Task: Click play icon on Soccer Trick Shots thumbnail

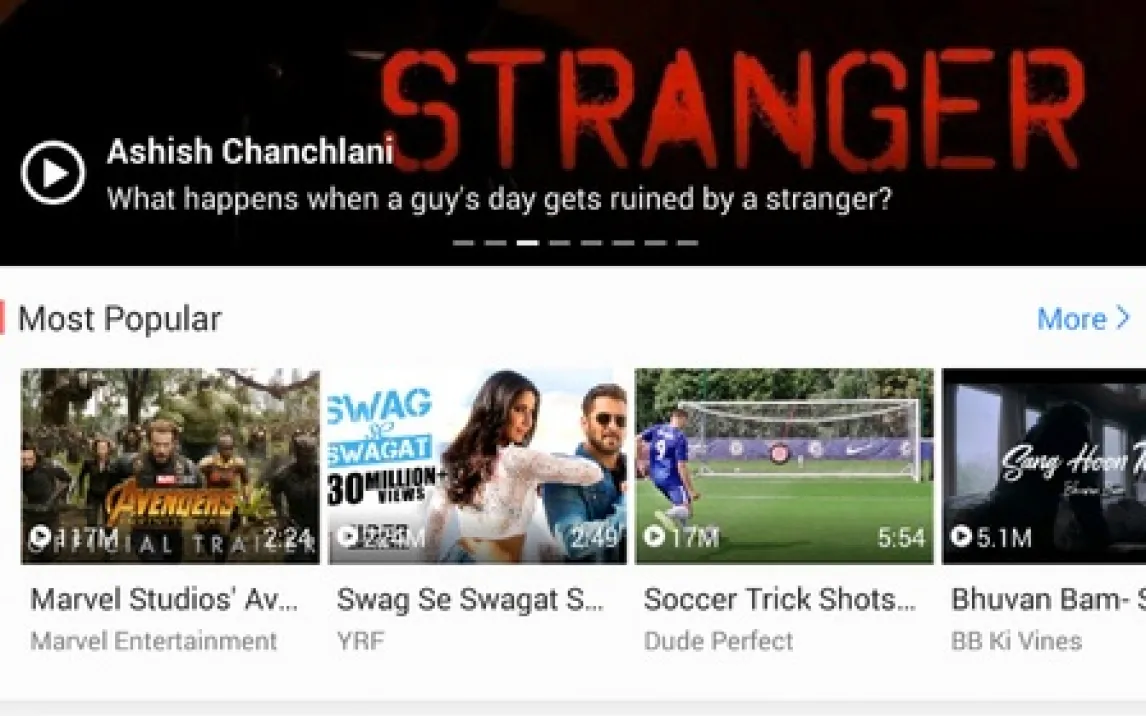Action: pos(654,537)
